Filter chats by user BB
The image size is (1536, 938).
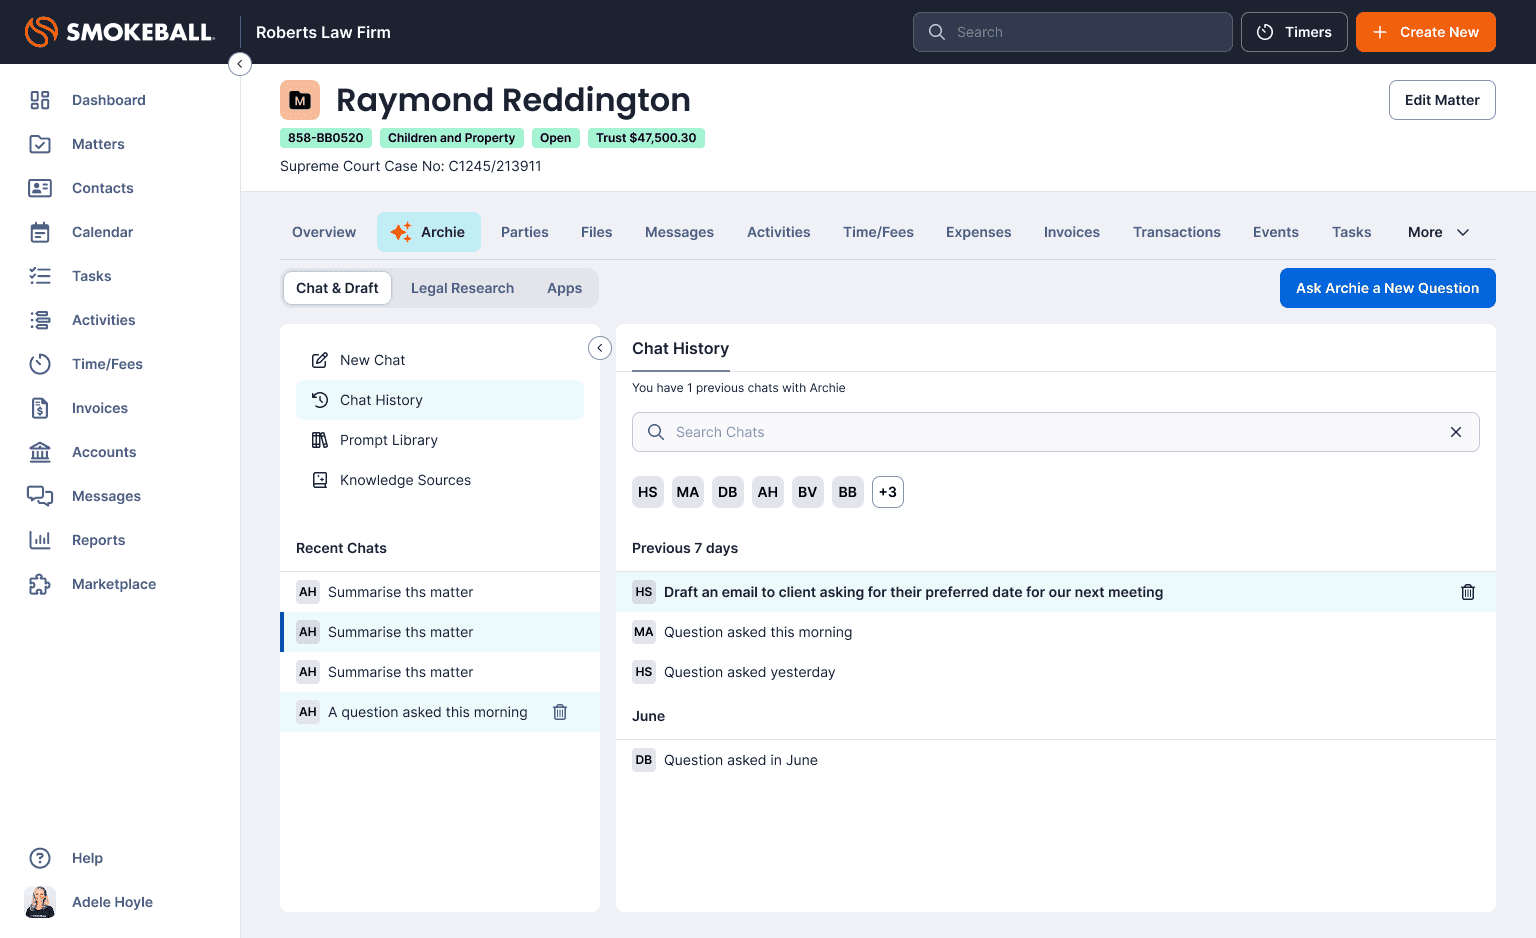[x=848, y=492]
